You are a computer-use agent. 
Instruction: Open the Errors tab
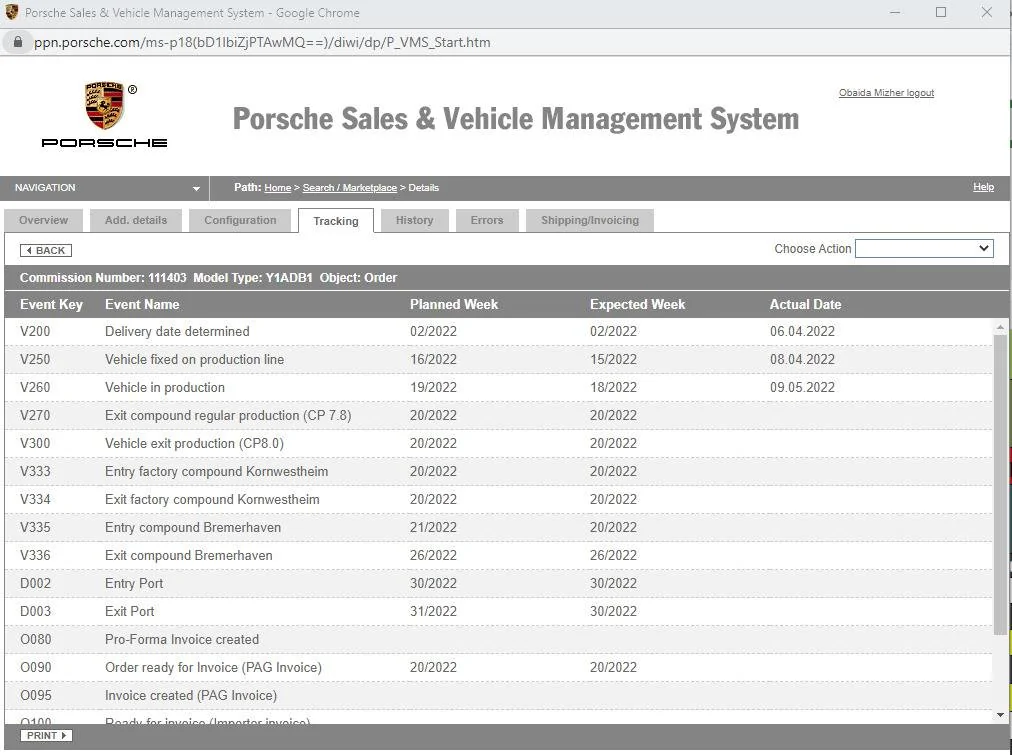(x=487, y=220)
